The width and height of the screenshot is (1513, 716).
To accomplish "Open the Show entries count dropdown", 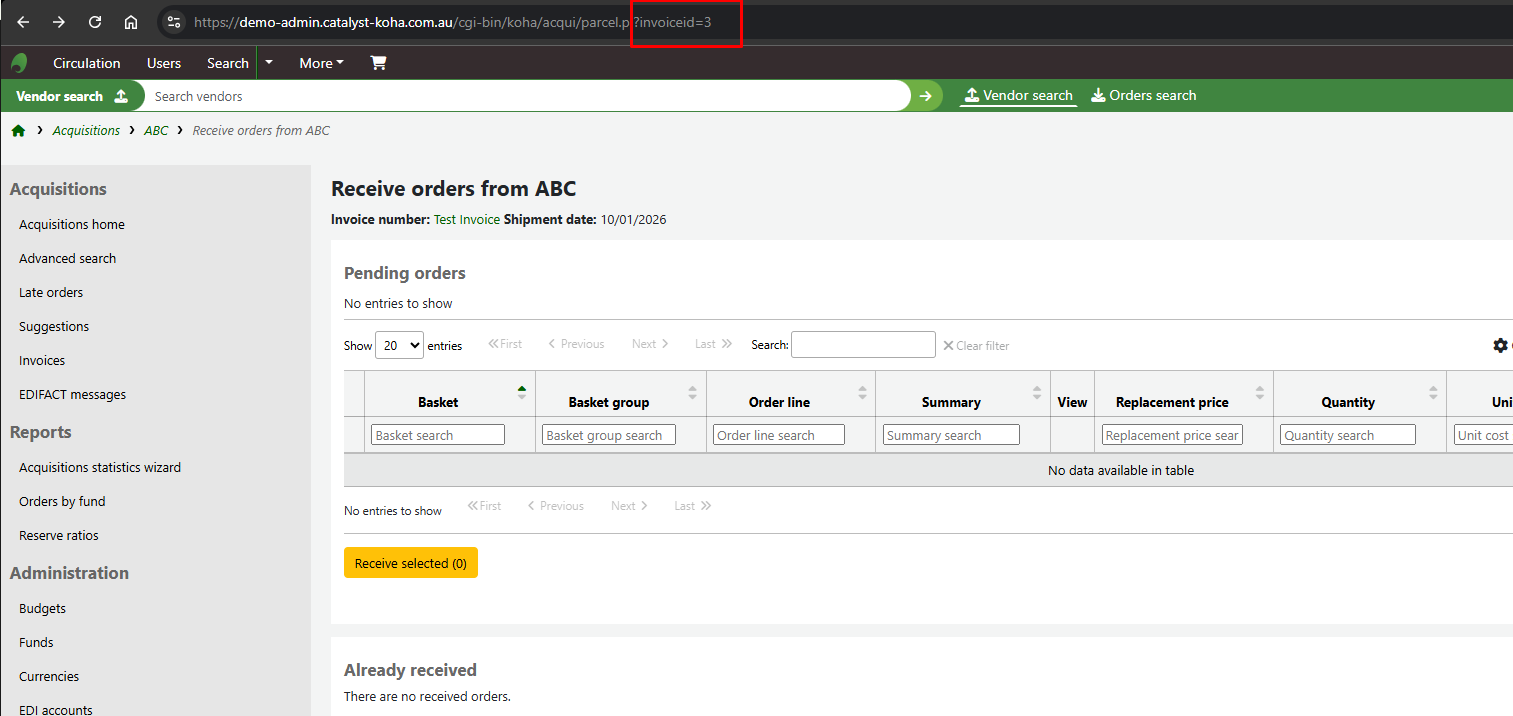I will (399, 345).
